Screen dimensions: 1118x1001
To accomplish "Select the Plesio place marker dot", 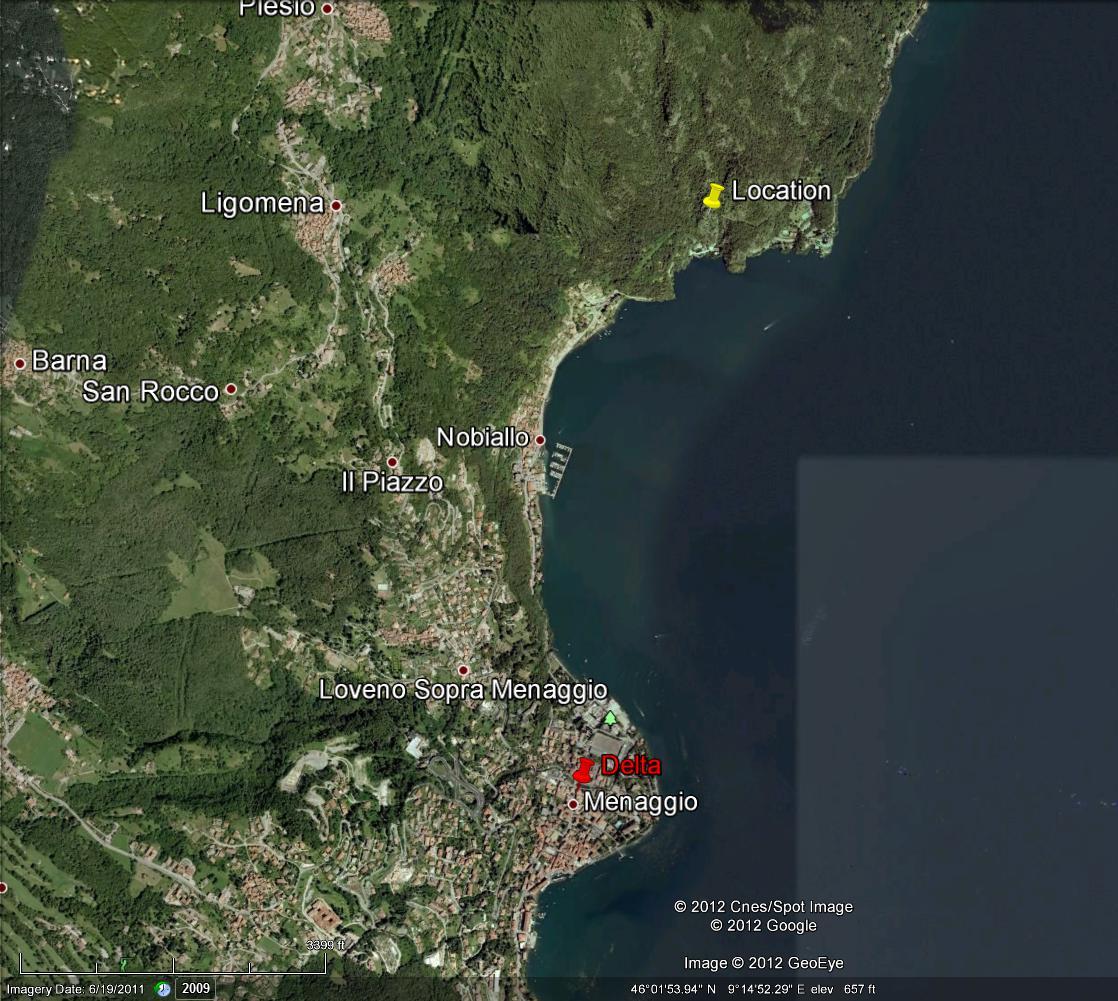I will (x=326, y=8).
